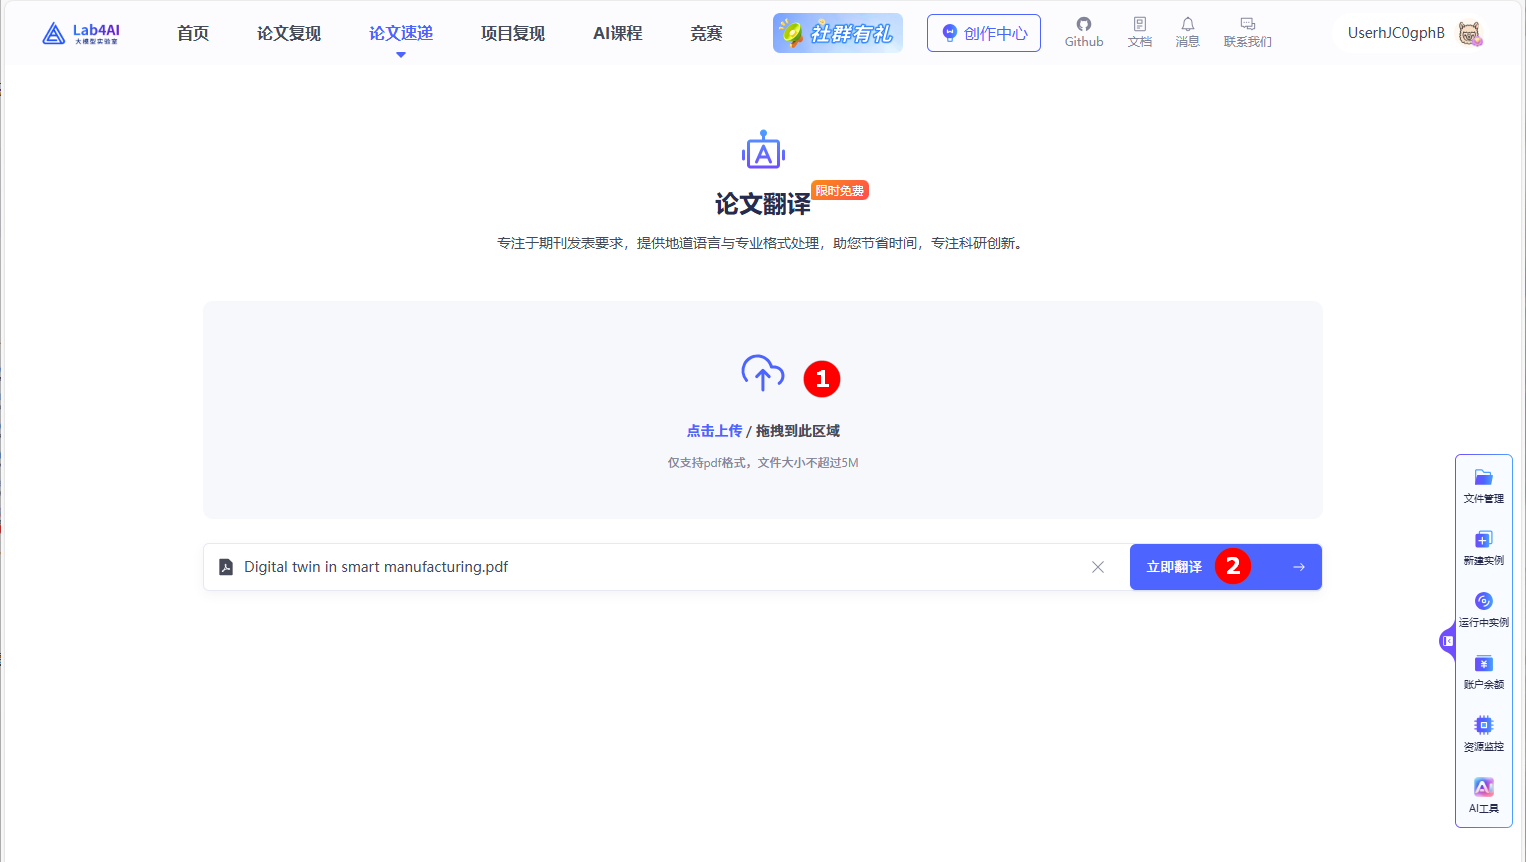Click the upload cloud icon

763,373
